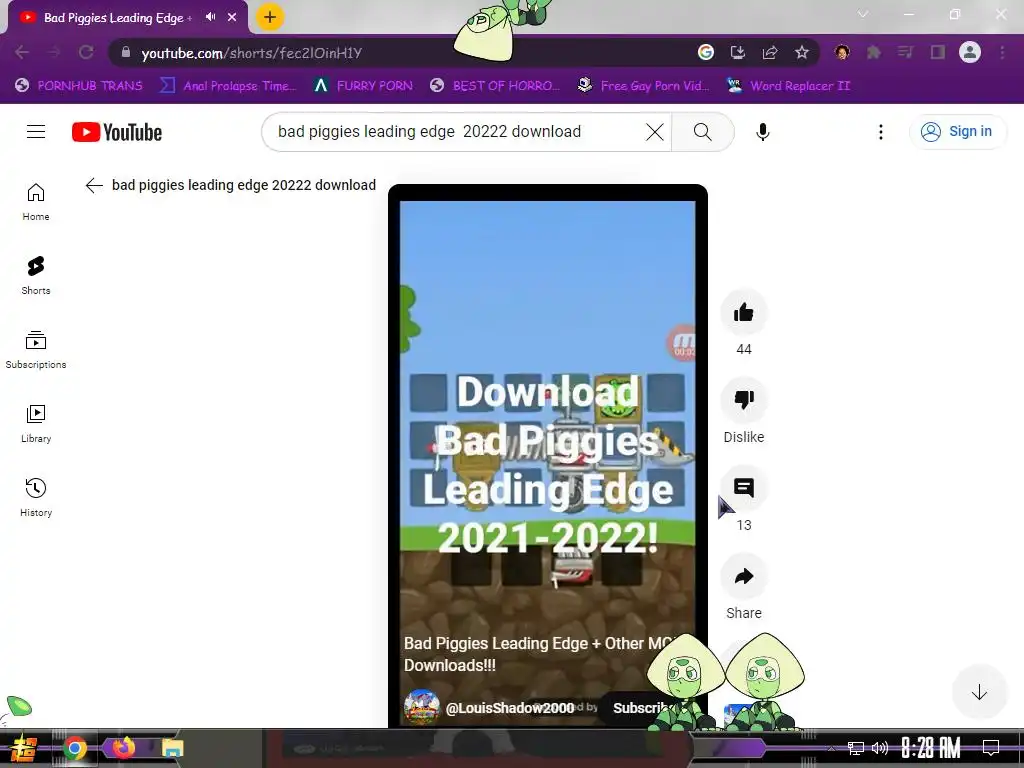Screen dimensions: 1024x768
Task: Open @LouisShadow2000 channel avatar
Action: 421,707
